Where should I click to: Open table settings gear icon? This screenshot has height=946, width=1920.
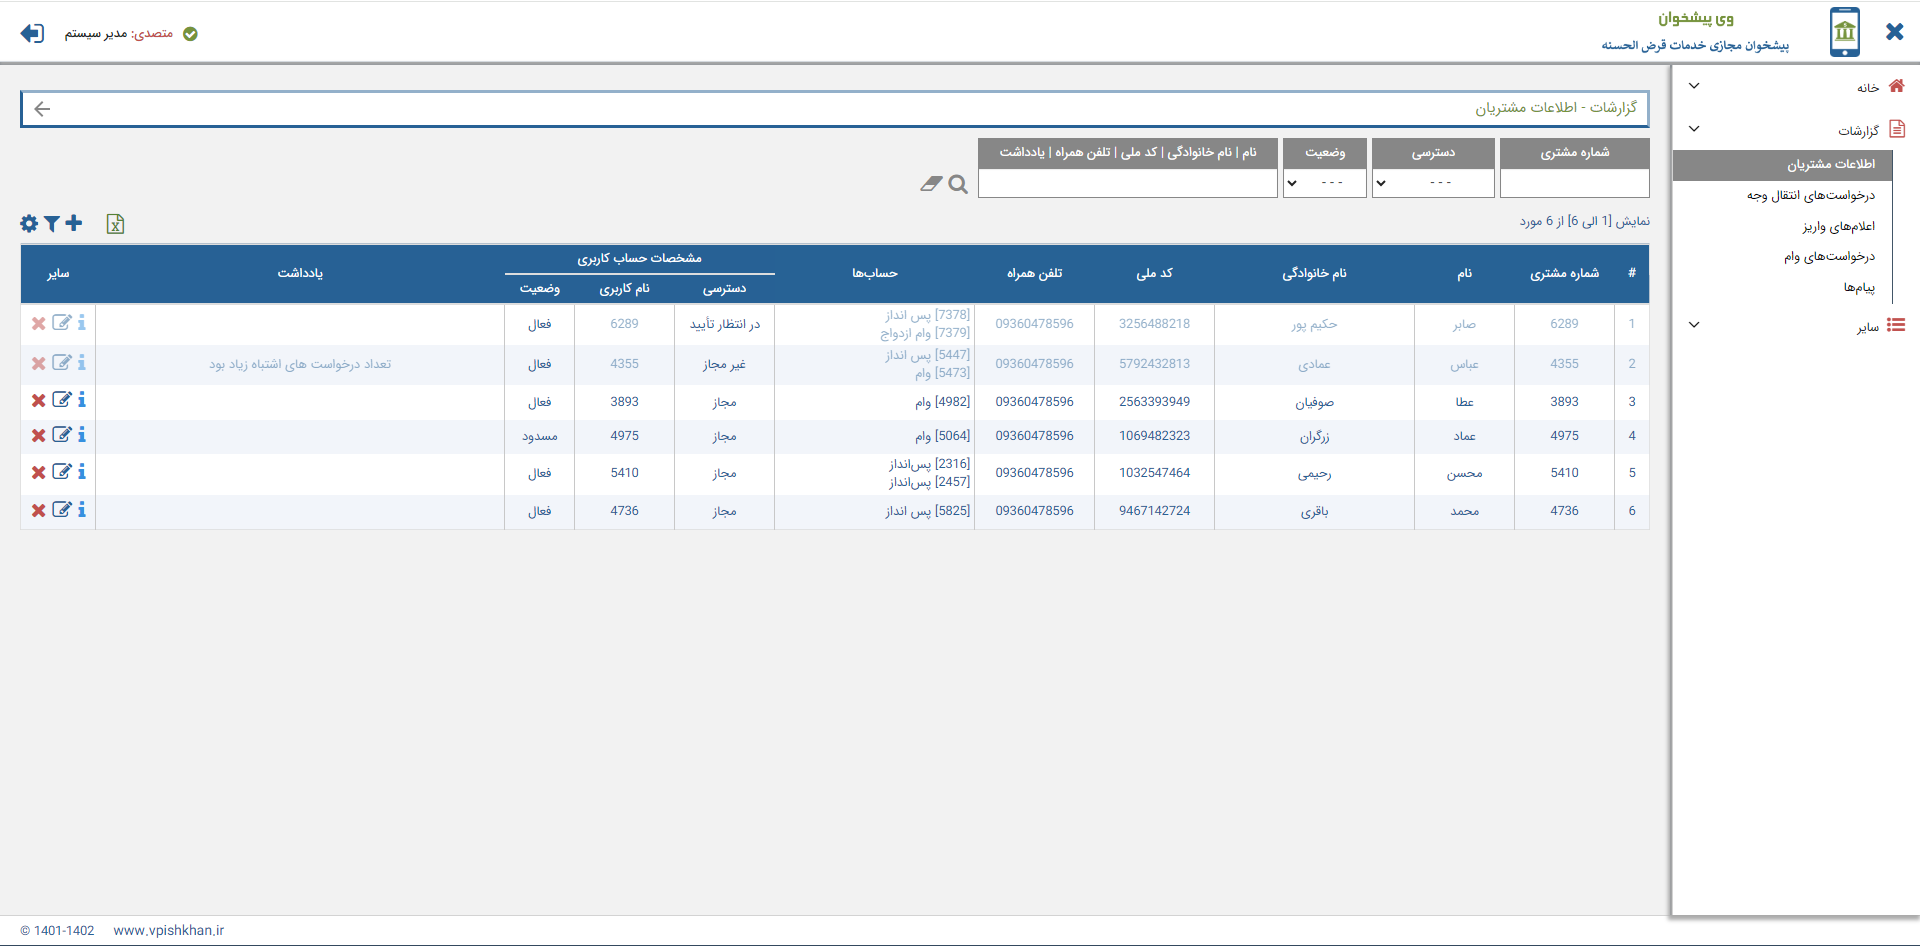(x=29, y=224)
